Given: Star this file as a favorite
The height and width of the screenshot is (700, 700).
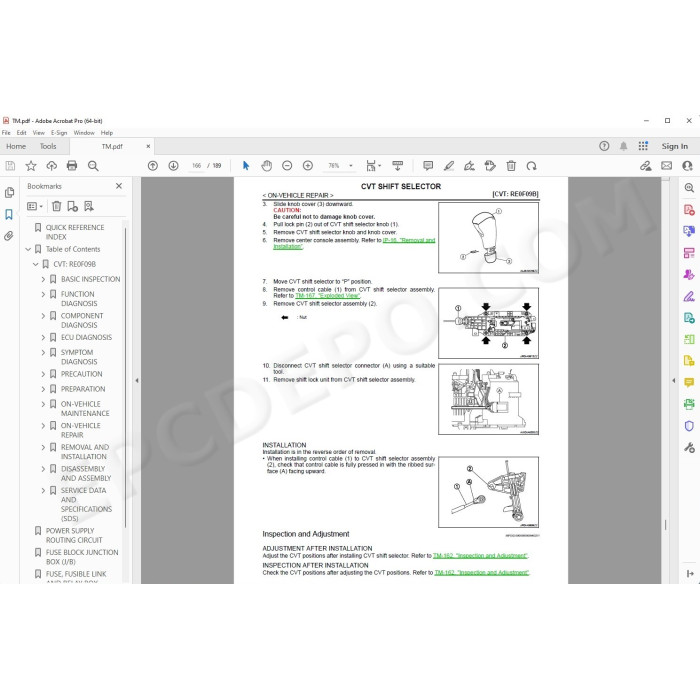Looking at the screenshot, I should click(31, 166).
